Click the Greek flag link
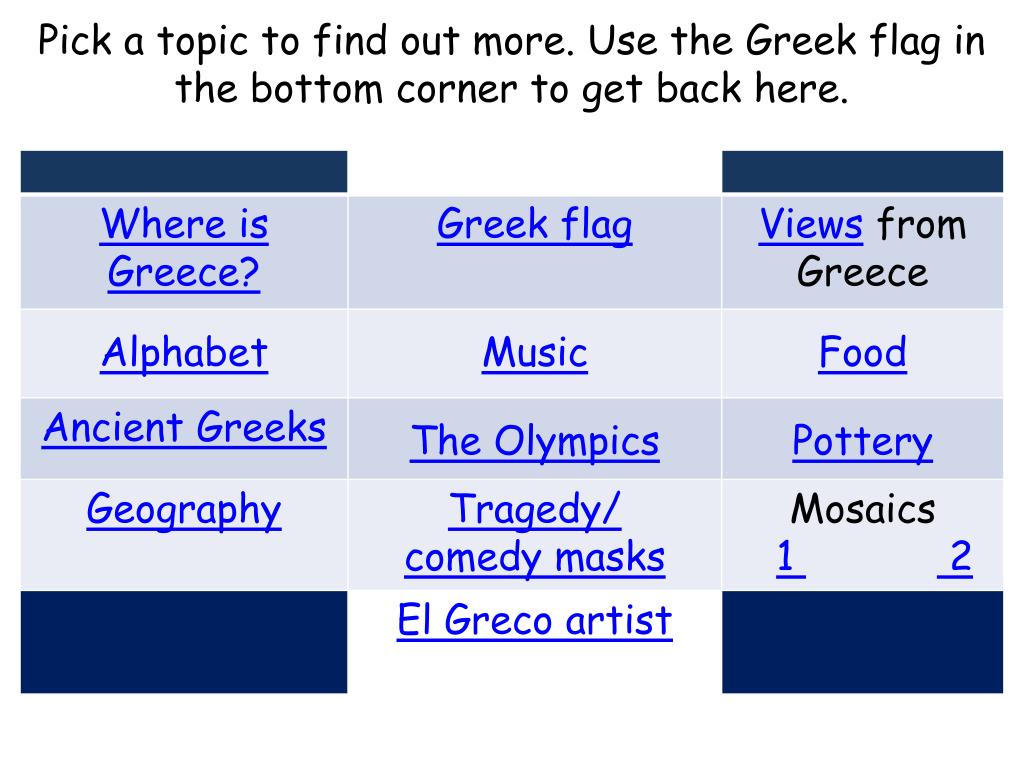 pyautogui.click(x=534, y=225)
